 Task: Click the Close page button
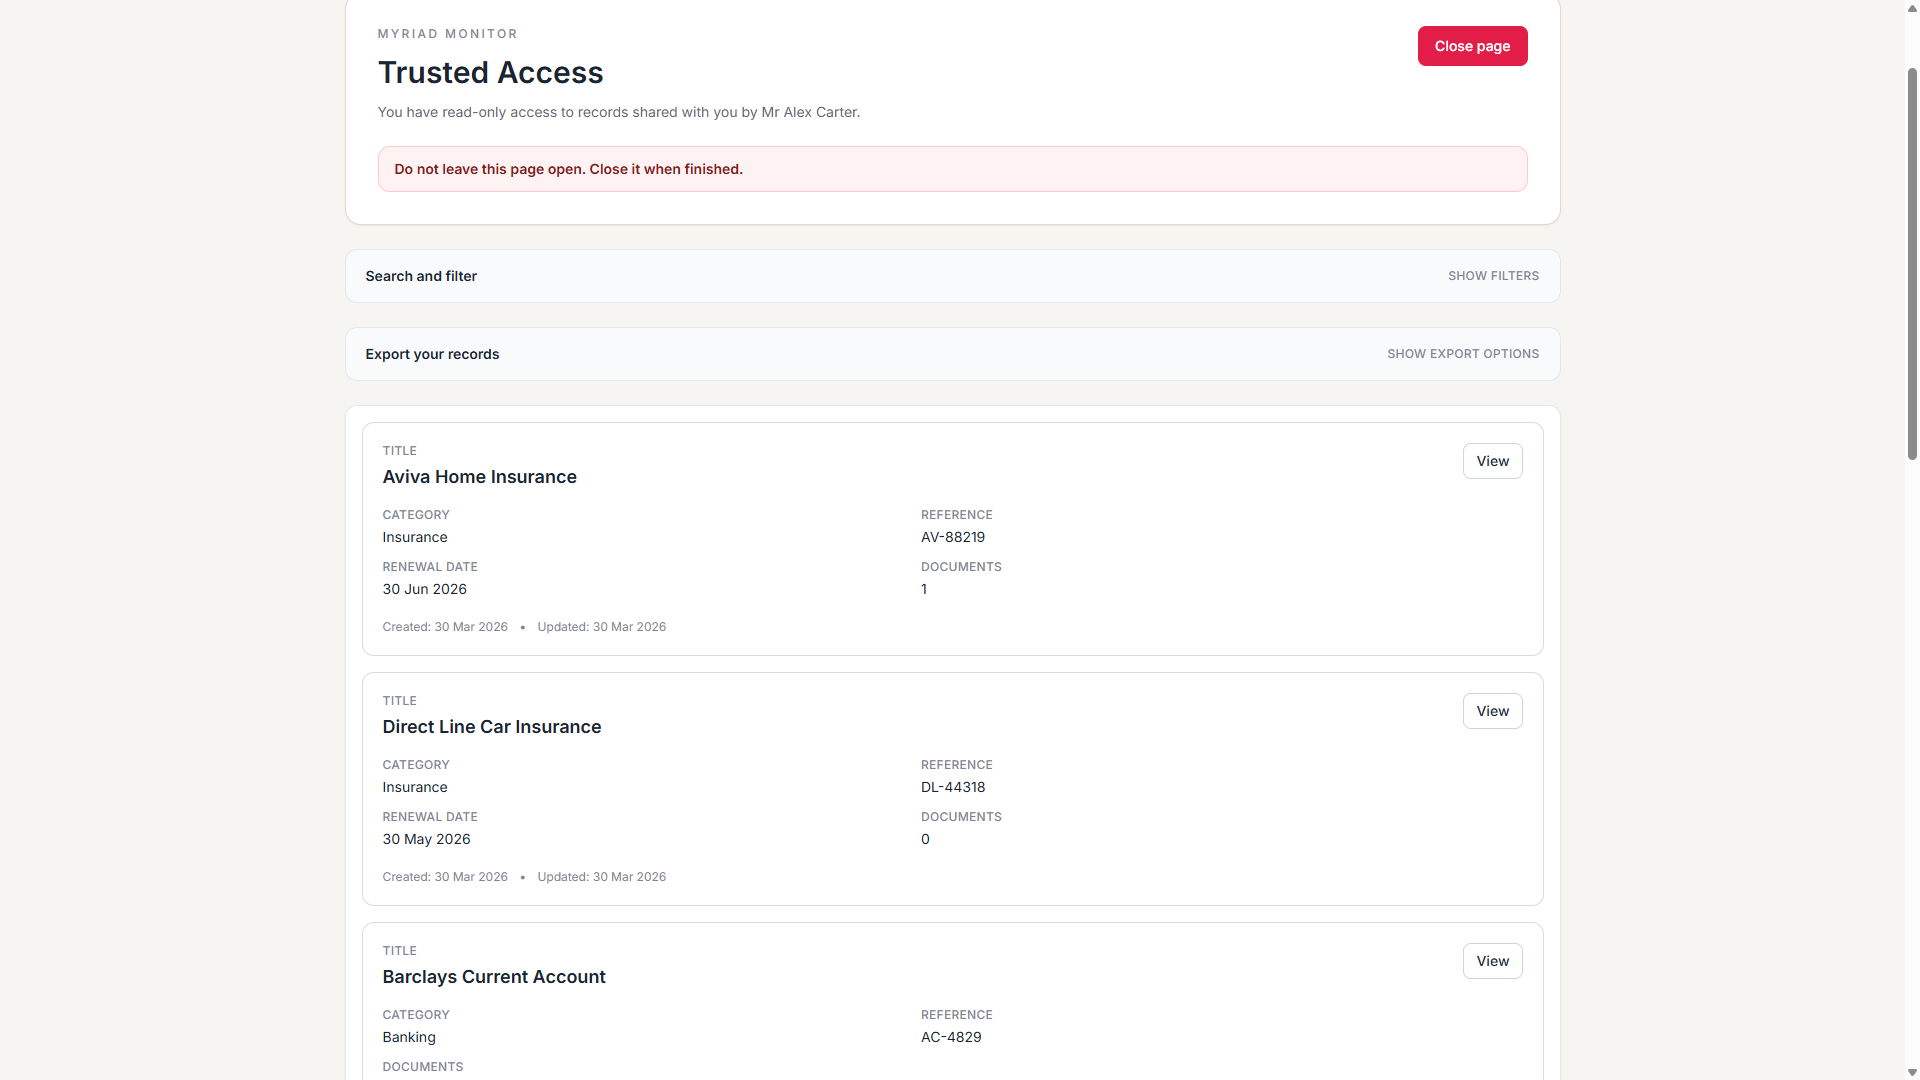[x=1472, y=45]
